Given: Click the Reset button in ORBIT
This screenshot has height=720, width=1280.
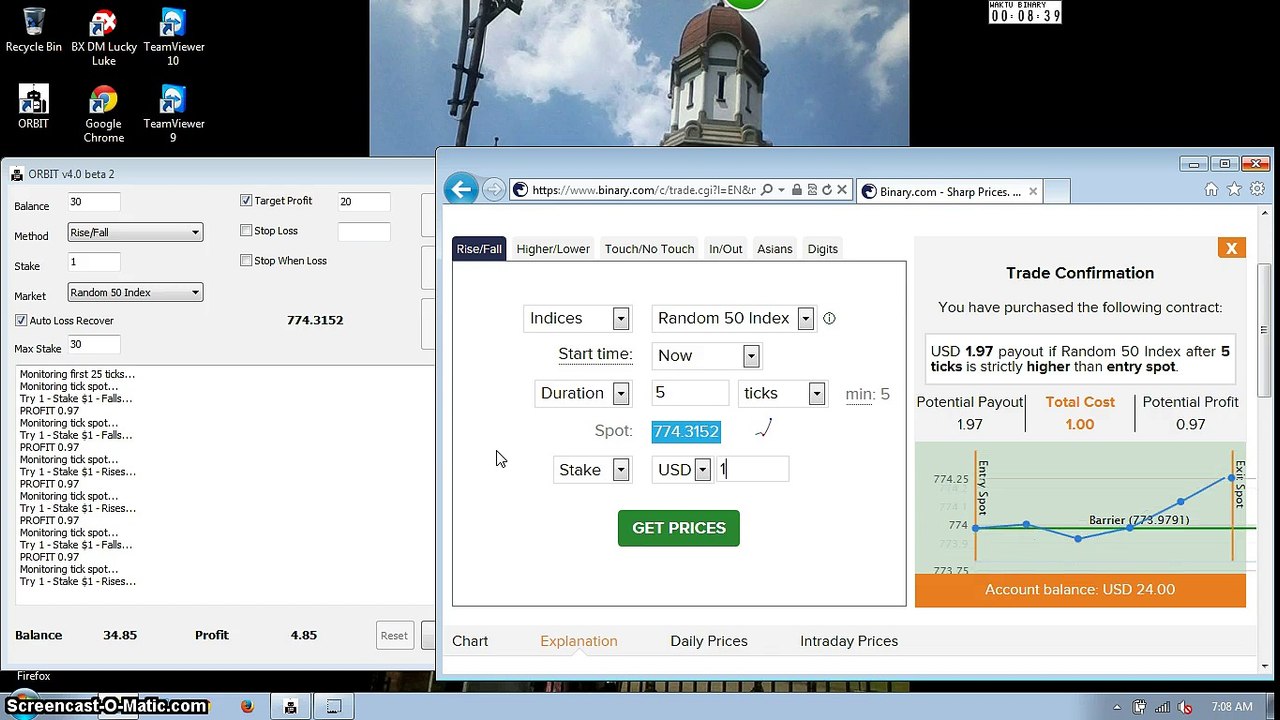Looking at the screenshot, I should (x=394, y=636).
